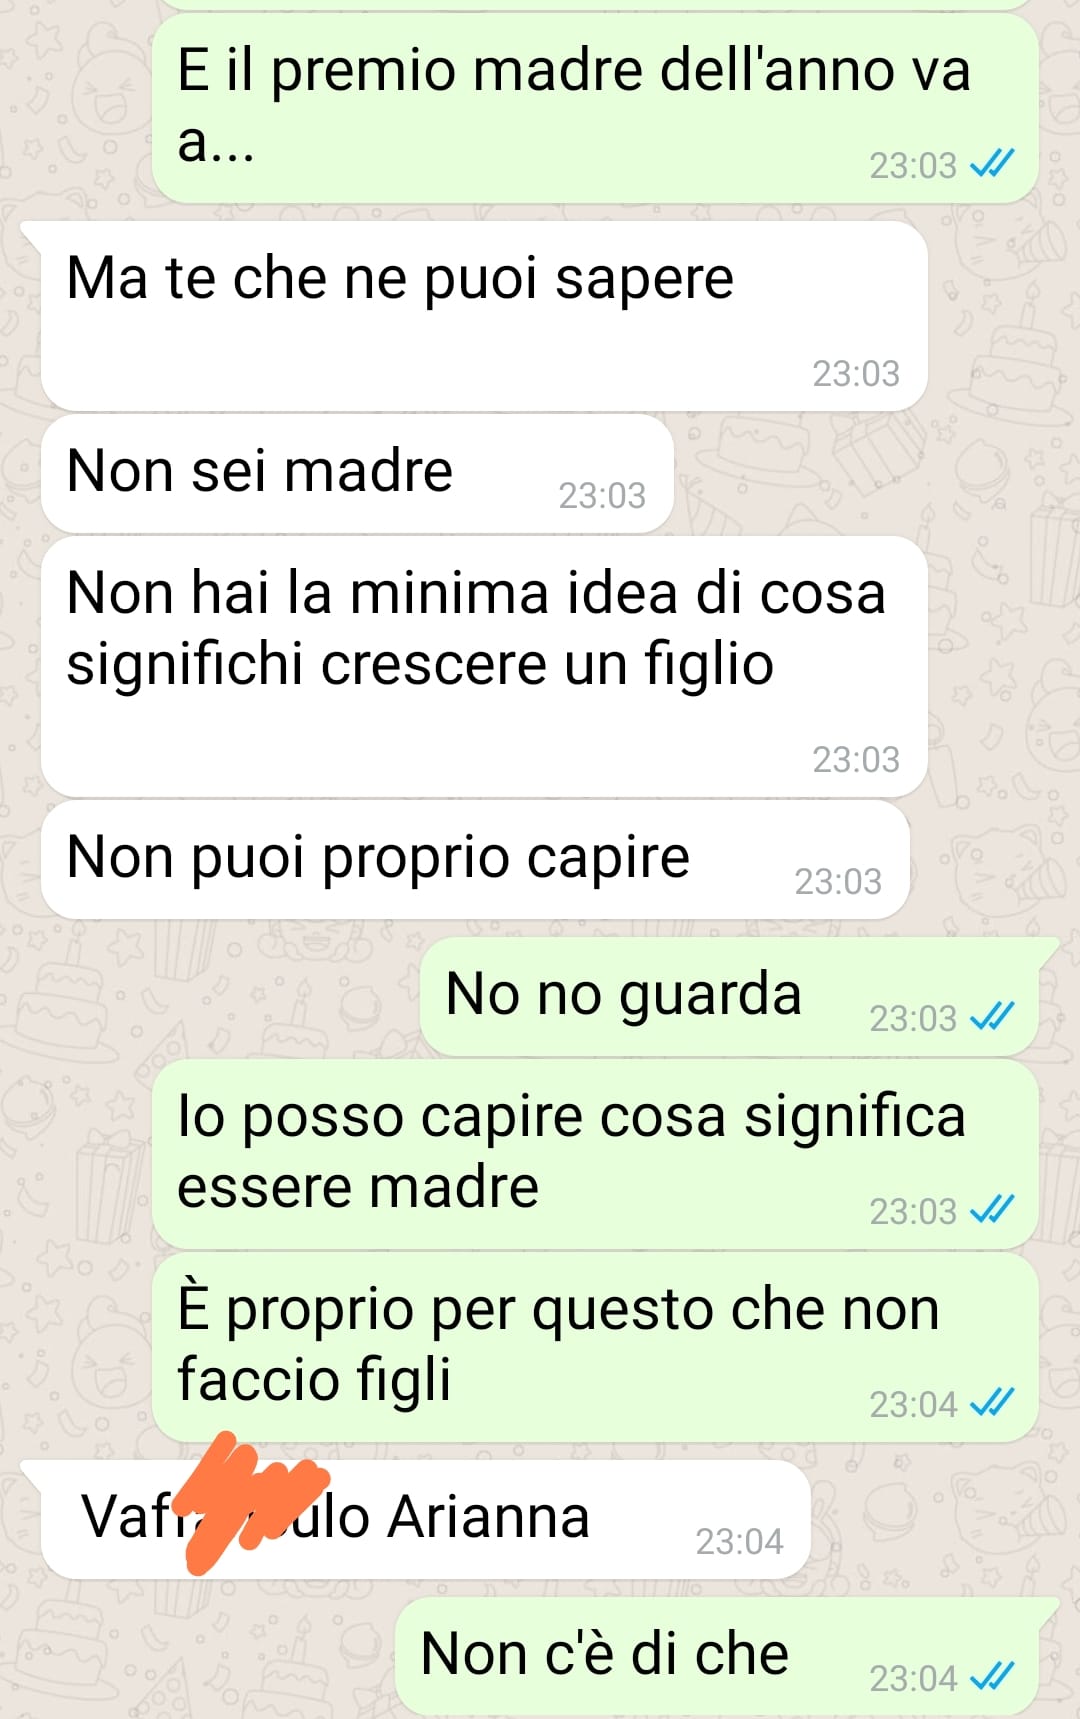
Task: Tap the 23:03 timestamp under "Ma te che ne puoi sapere"
Action: (x=856, y=373)
